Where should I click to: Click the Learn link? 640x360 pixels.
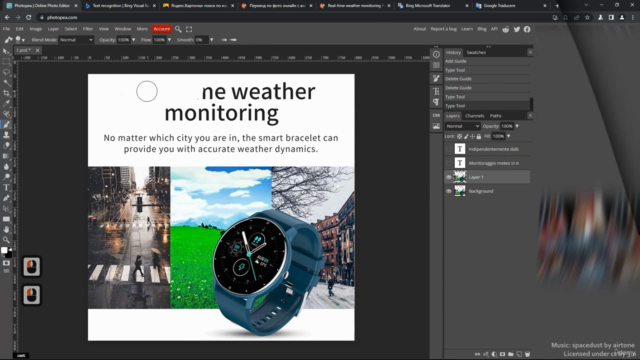point(467,29)
